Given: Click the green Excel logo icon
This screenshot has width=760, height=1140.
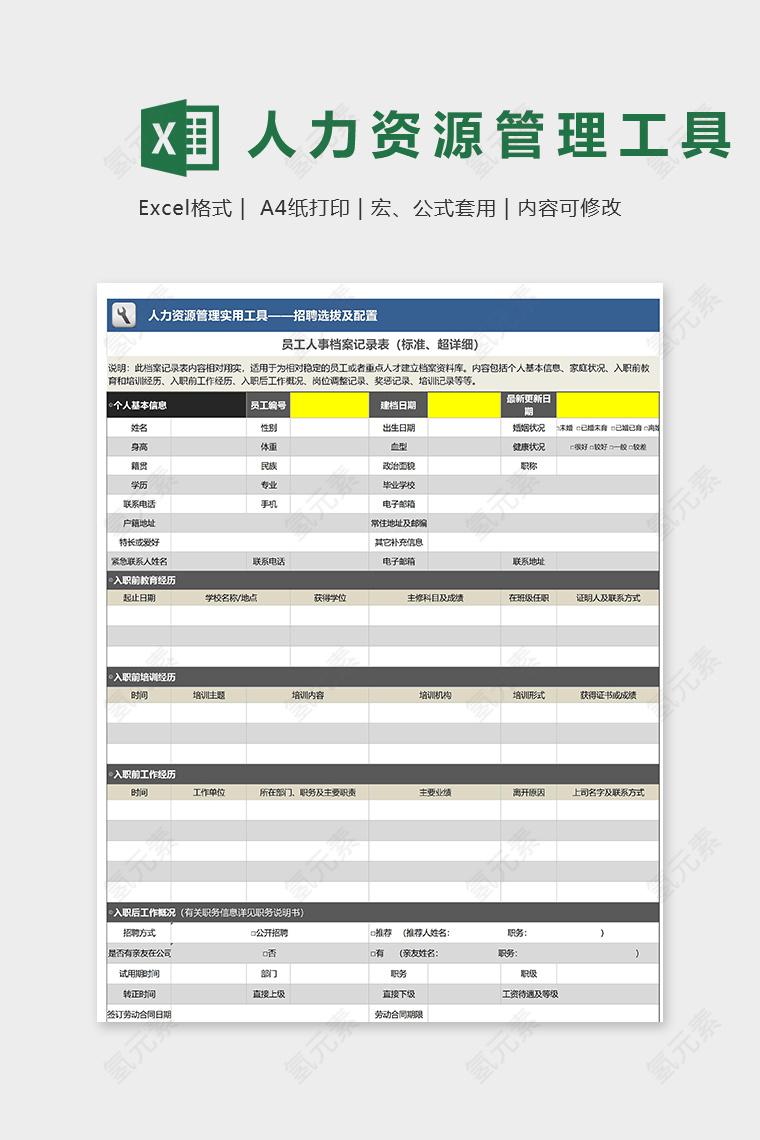Looking at the screenshot, I should (x=179, y=137).
